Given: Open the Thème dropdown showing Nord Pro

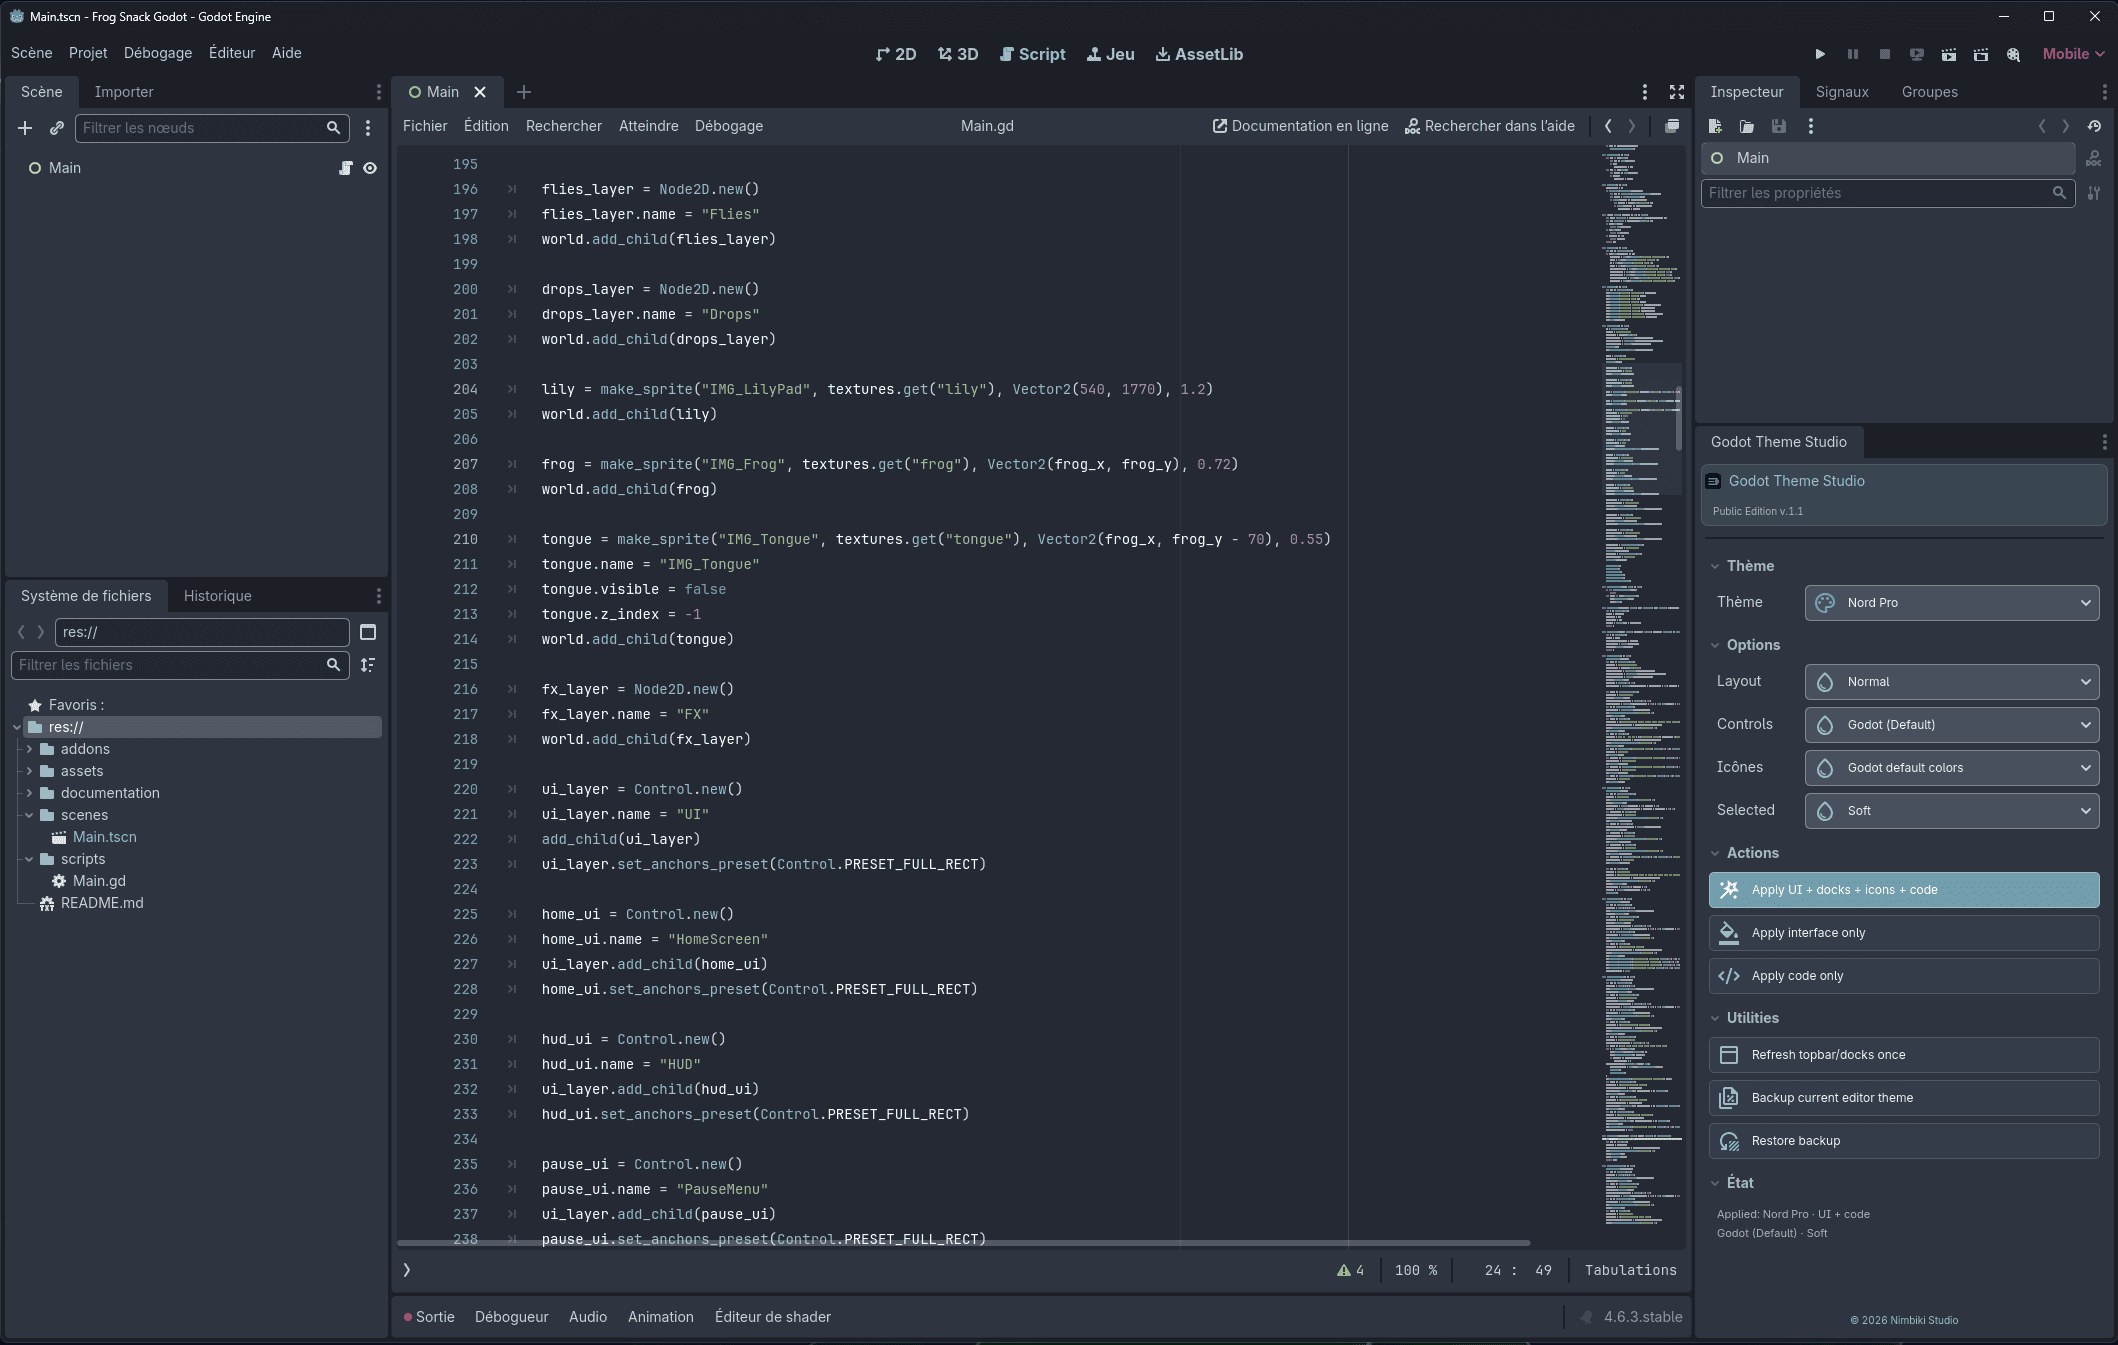Looking at the screenshot, I should pos(1952,603).
